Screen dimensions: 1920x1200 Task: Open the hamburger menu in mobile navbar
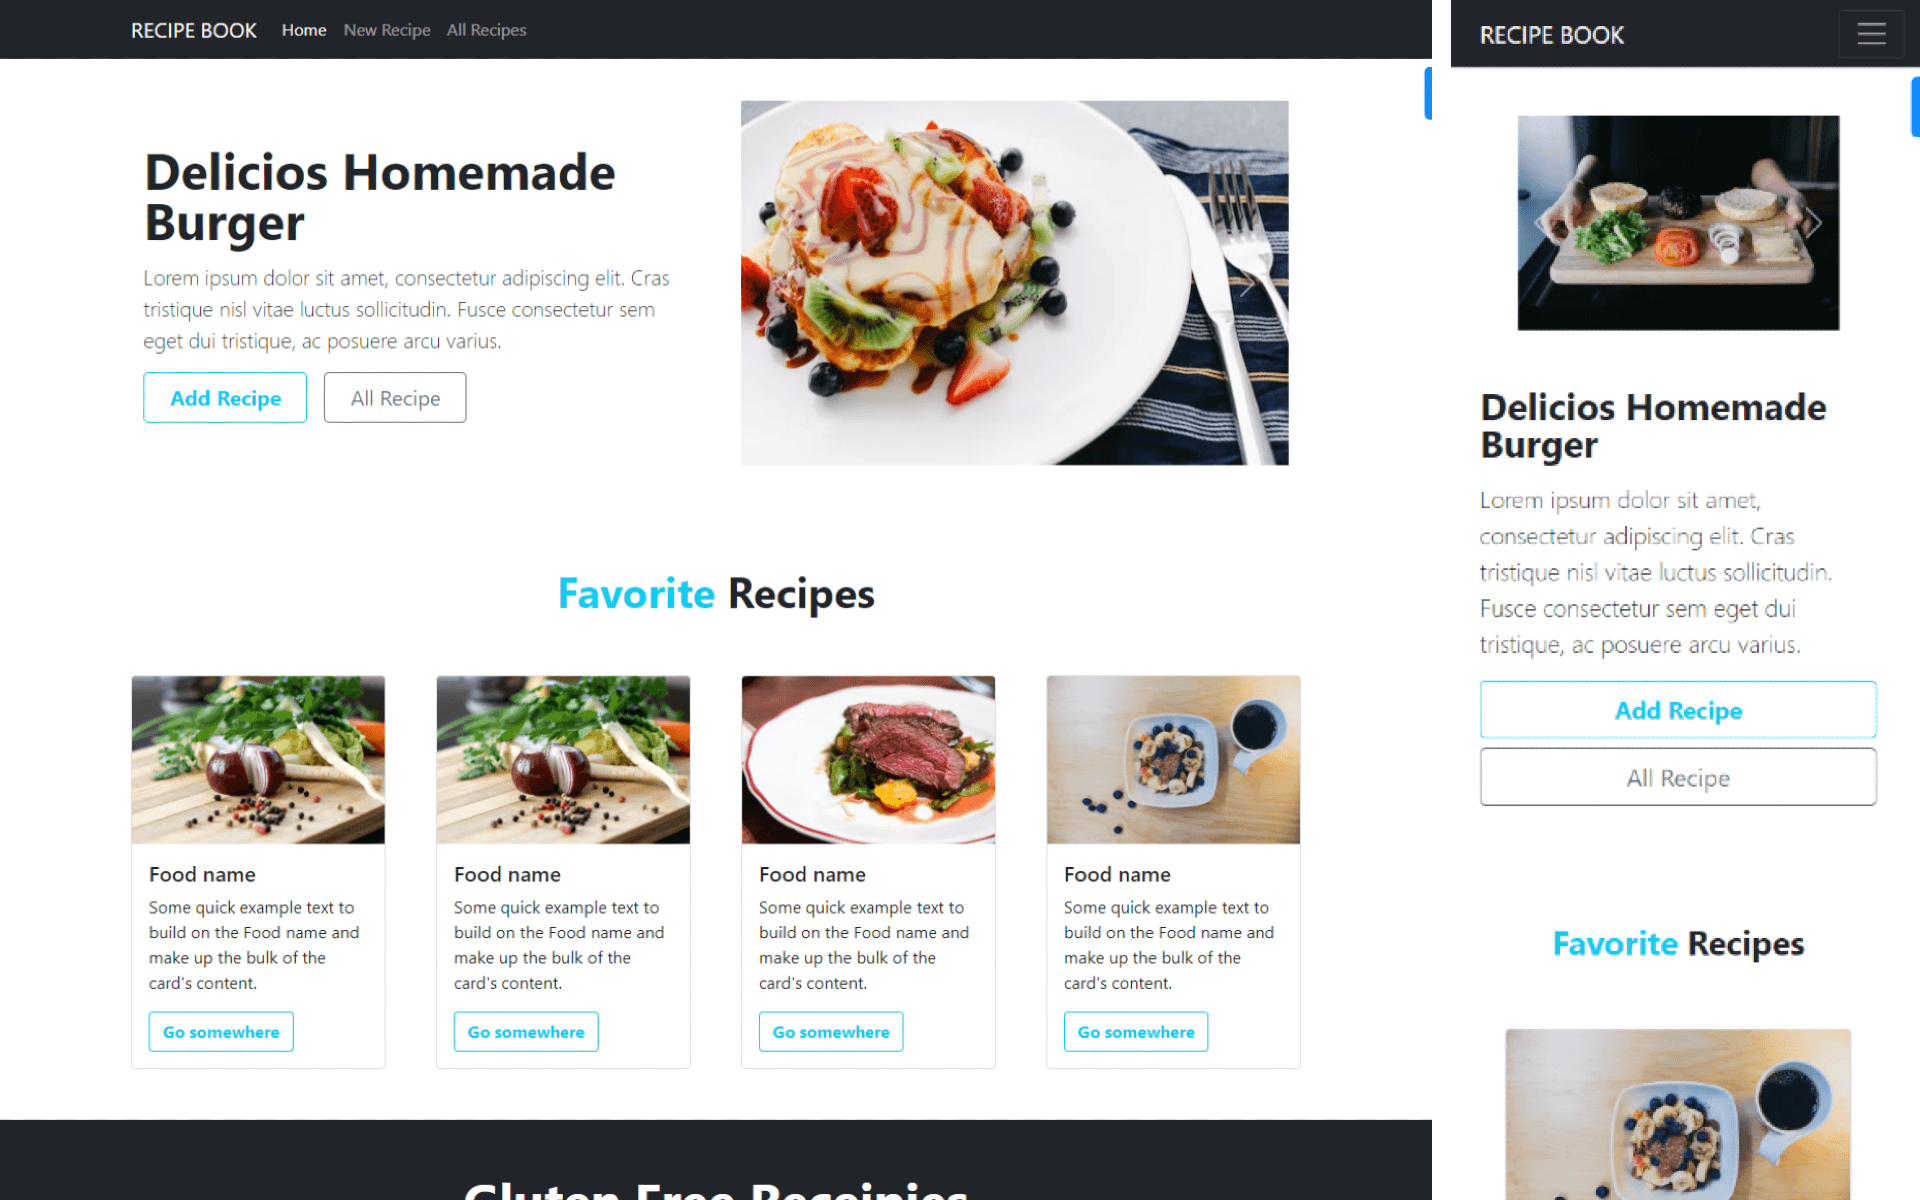[x=1871, y=34]
